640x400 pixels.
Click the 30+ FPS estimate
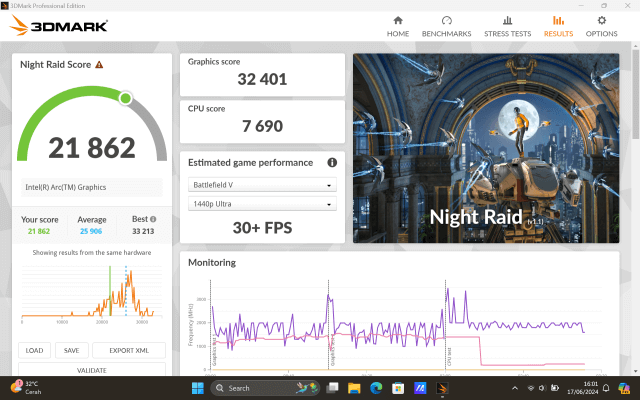[262, 228]
